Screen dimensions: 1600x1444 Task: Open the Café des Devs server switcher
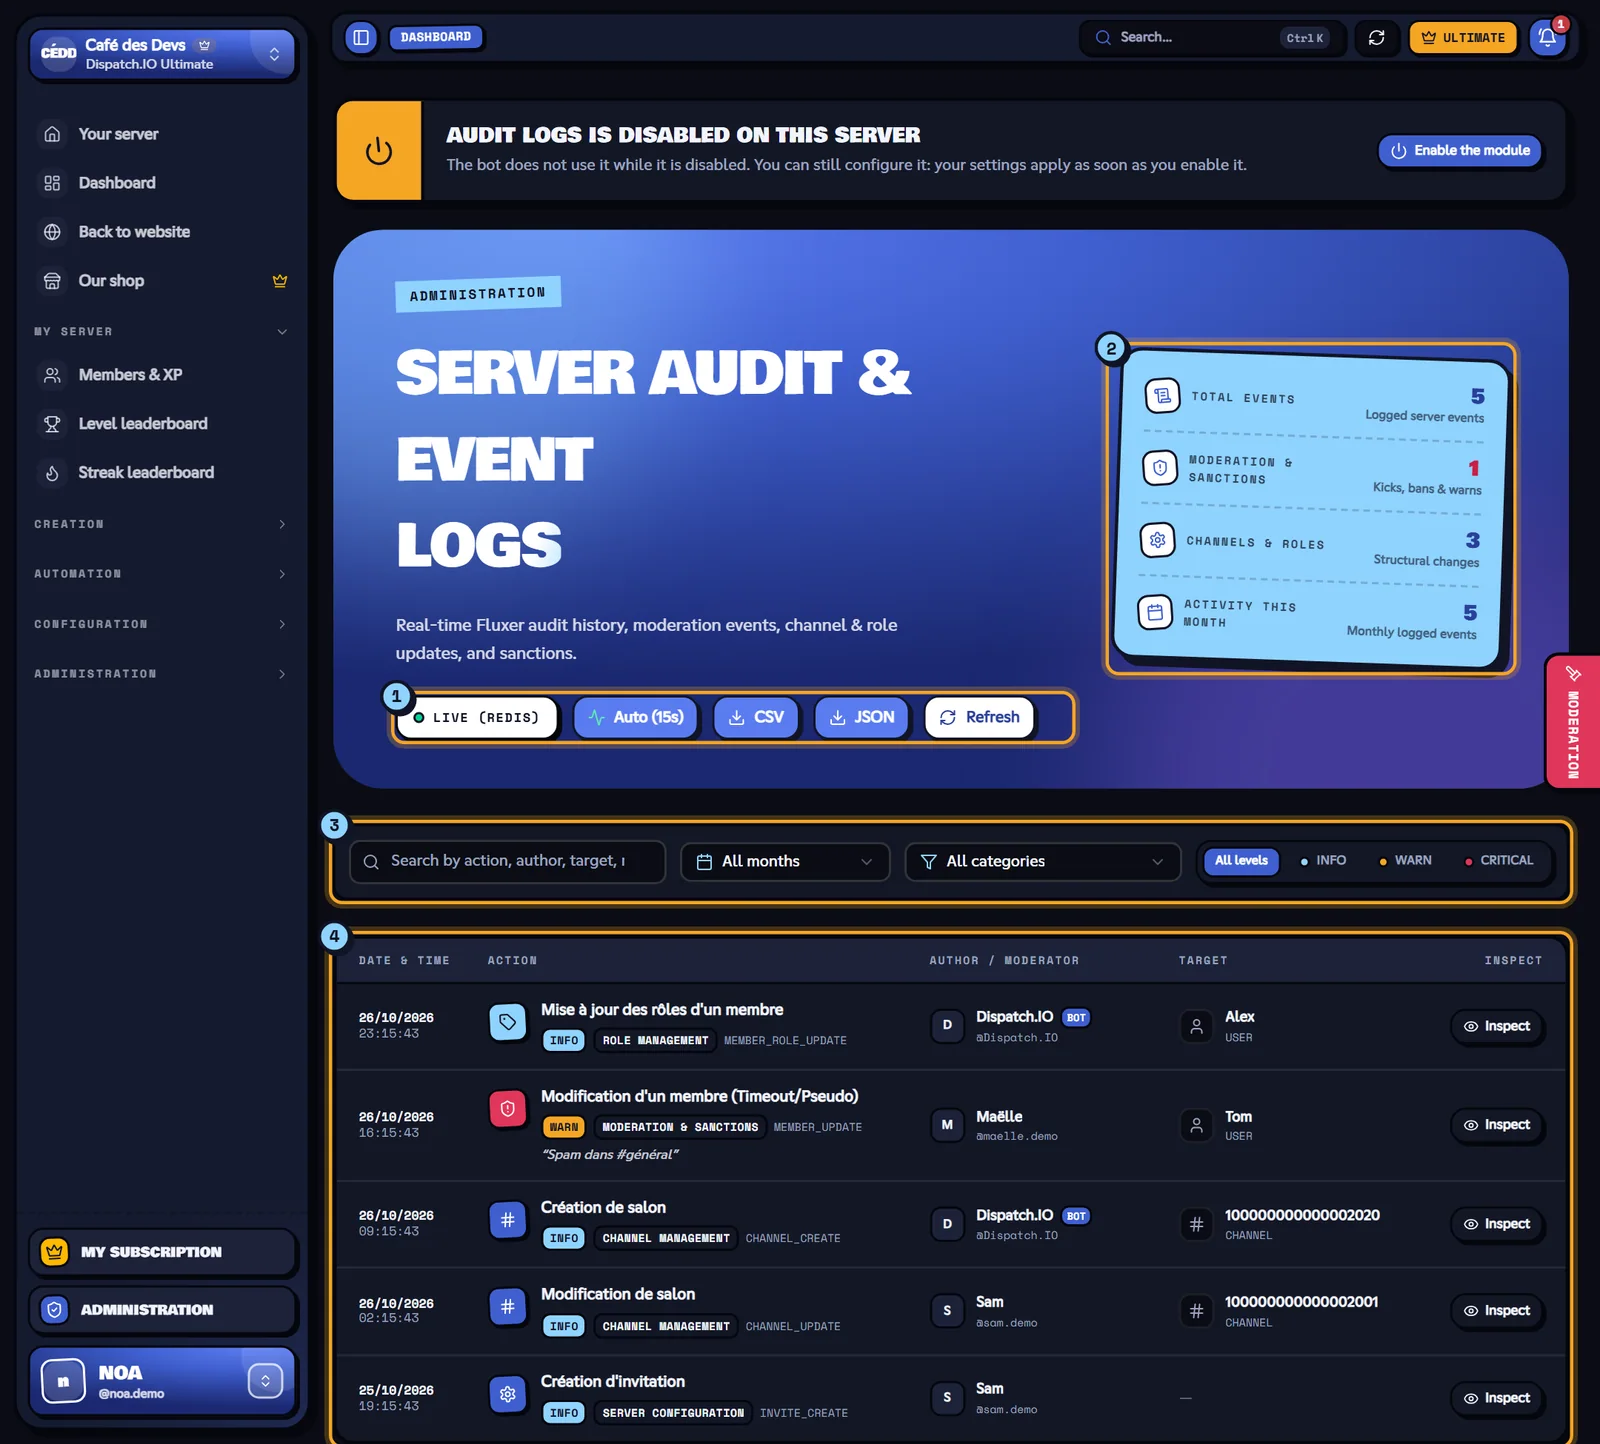162,54
